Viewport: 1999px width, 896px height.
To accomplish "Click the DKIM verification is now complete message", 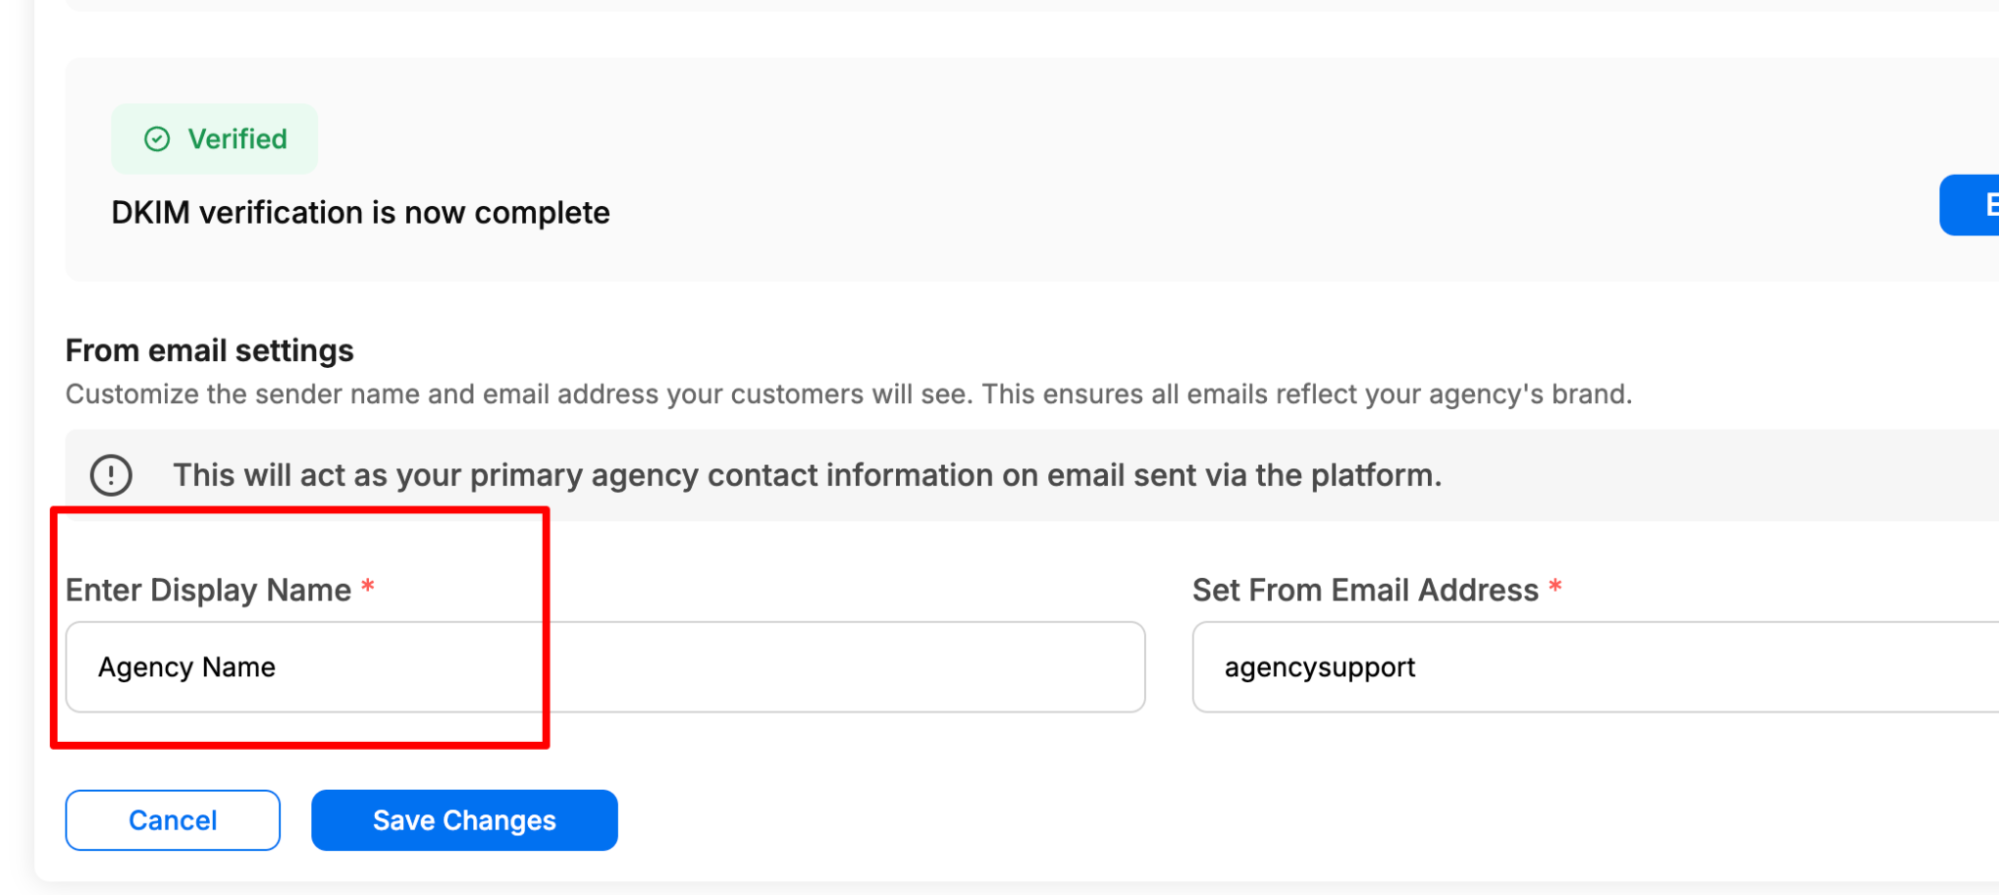I will click(x=360, y=213).
